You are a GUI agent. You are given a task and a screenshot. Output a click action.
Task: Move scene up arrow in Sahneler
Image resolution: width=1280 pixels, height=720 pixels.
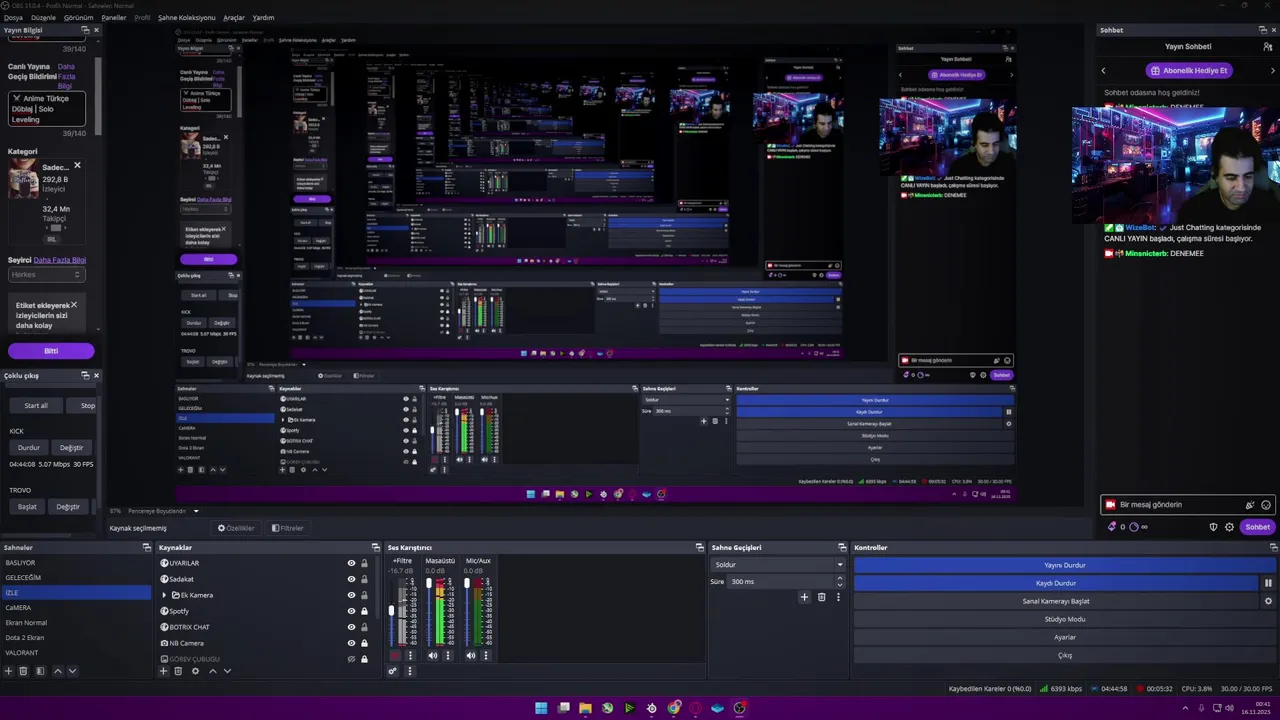coord(57,671)
